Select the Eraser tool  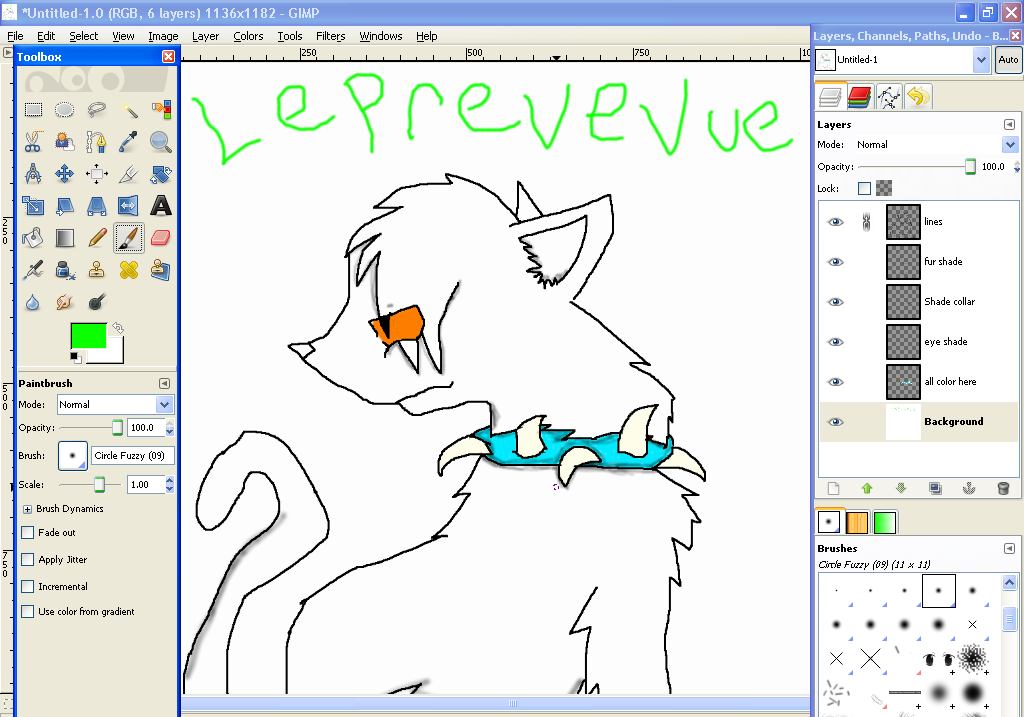coord(161,238)
